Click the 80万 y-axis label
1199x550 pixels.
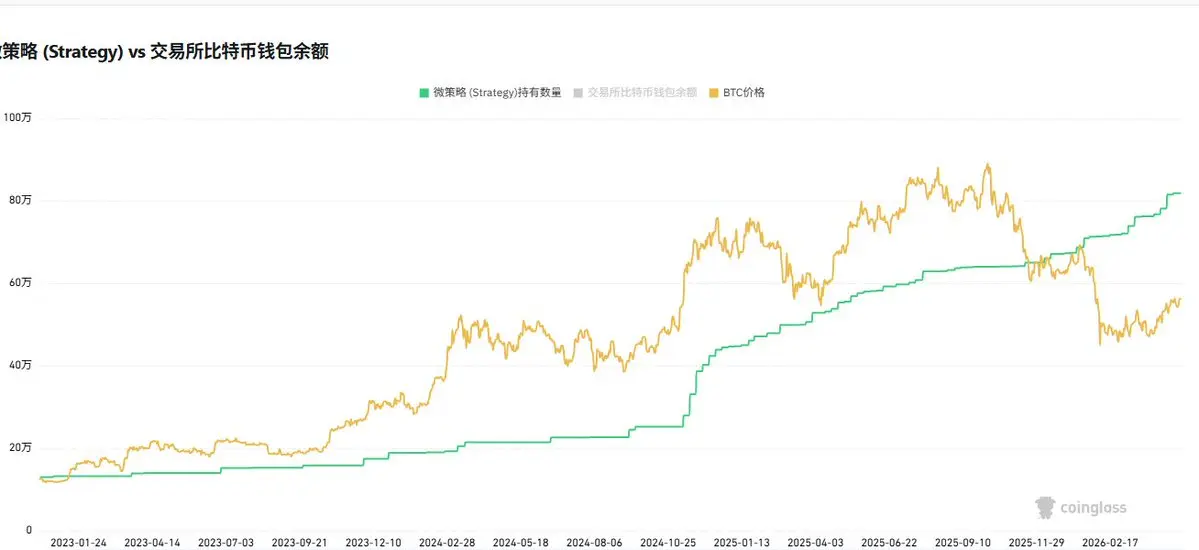pyautogui.click(x=19, y=200)
